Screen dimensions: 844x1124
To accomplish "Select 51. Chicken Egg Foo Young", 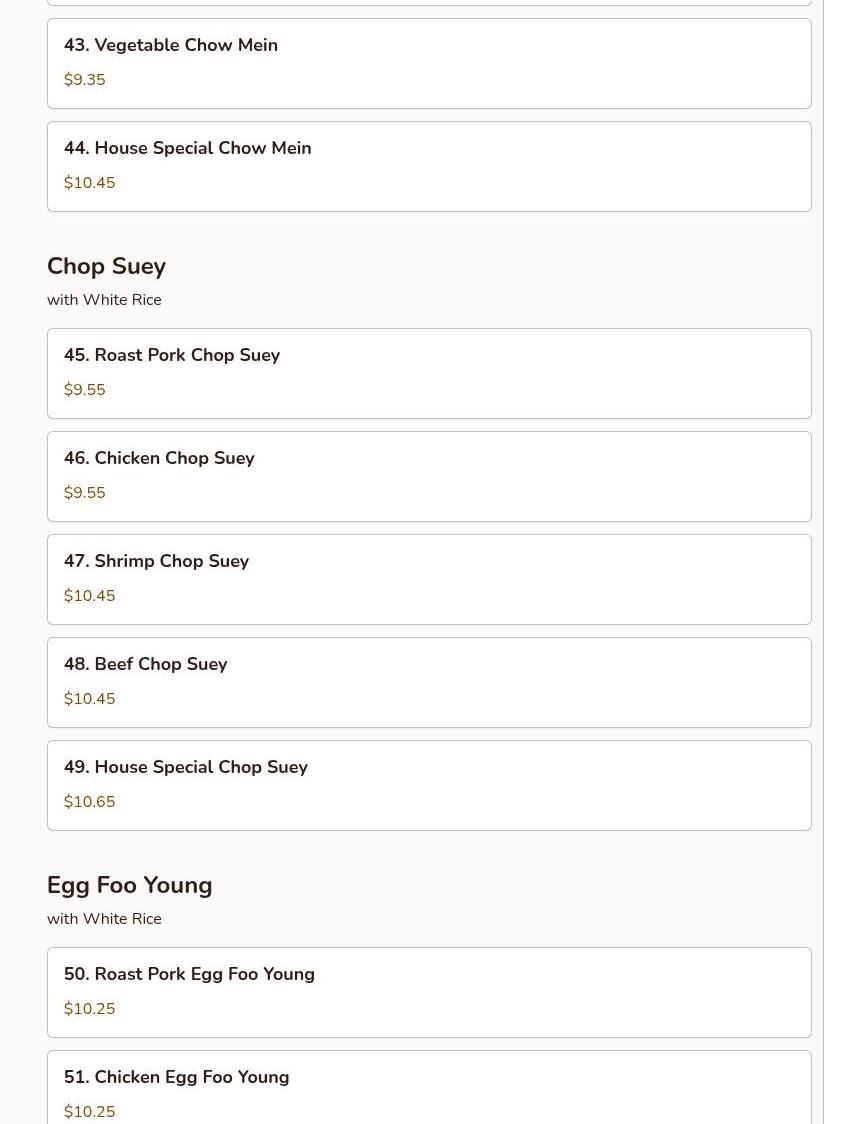I will tap(428, 1088).
